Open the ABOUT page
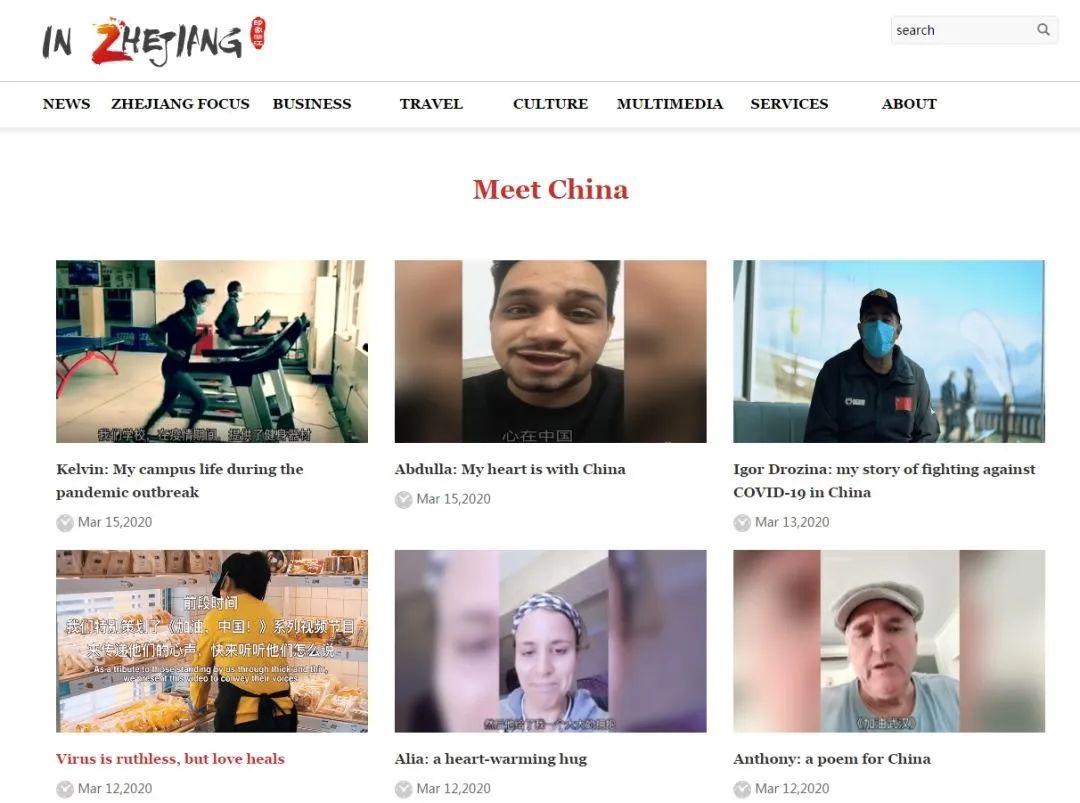The image size is (1080, 803). coord(909,104)
